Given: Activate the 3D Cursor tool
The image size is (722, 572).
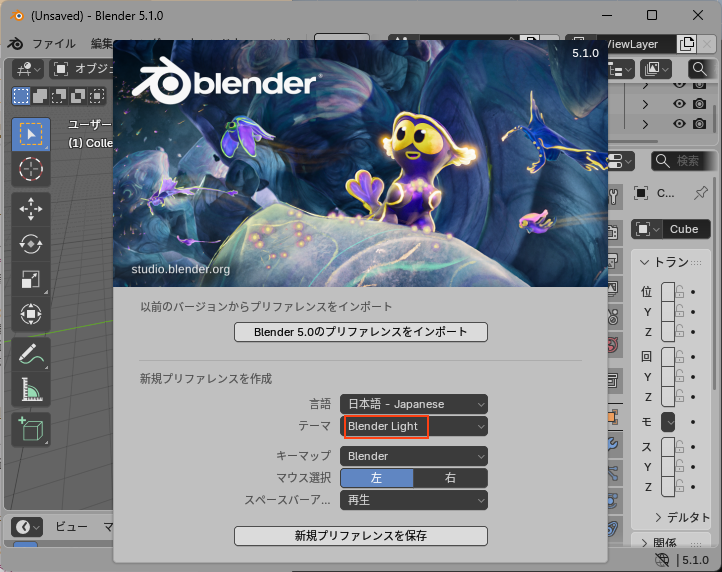Looking at the screenshot, I should click(x=31, y=169).
